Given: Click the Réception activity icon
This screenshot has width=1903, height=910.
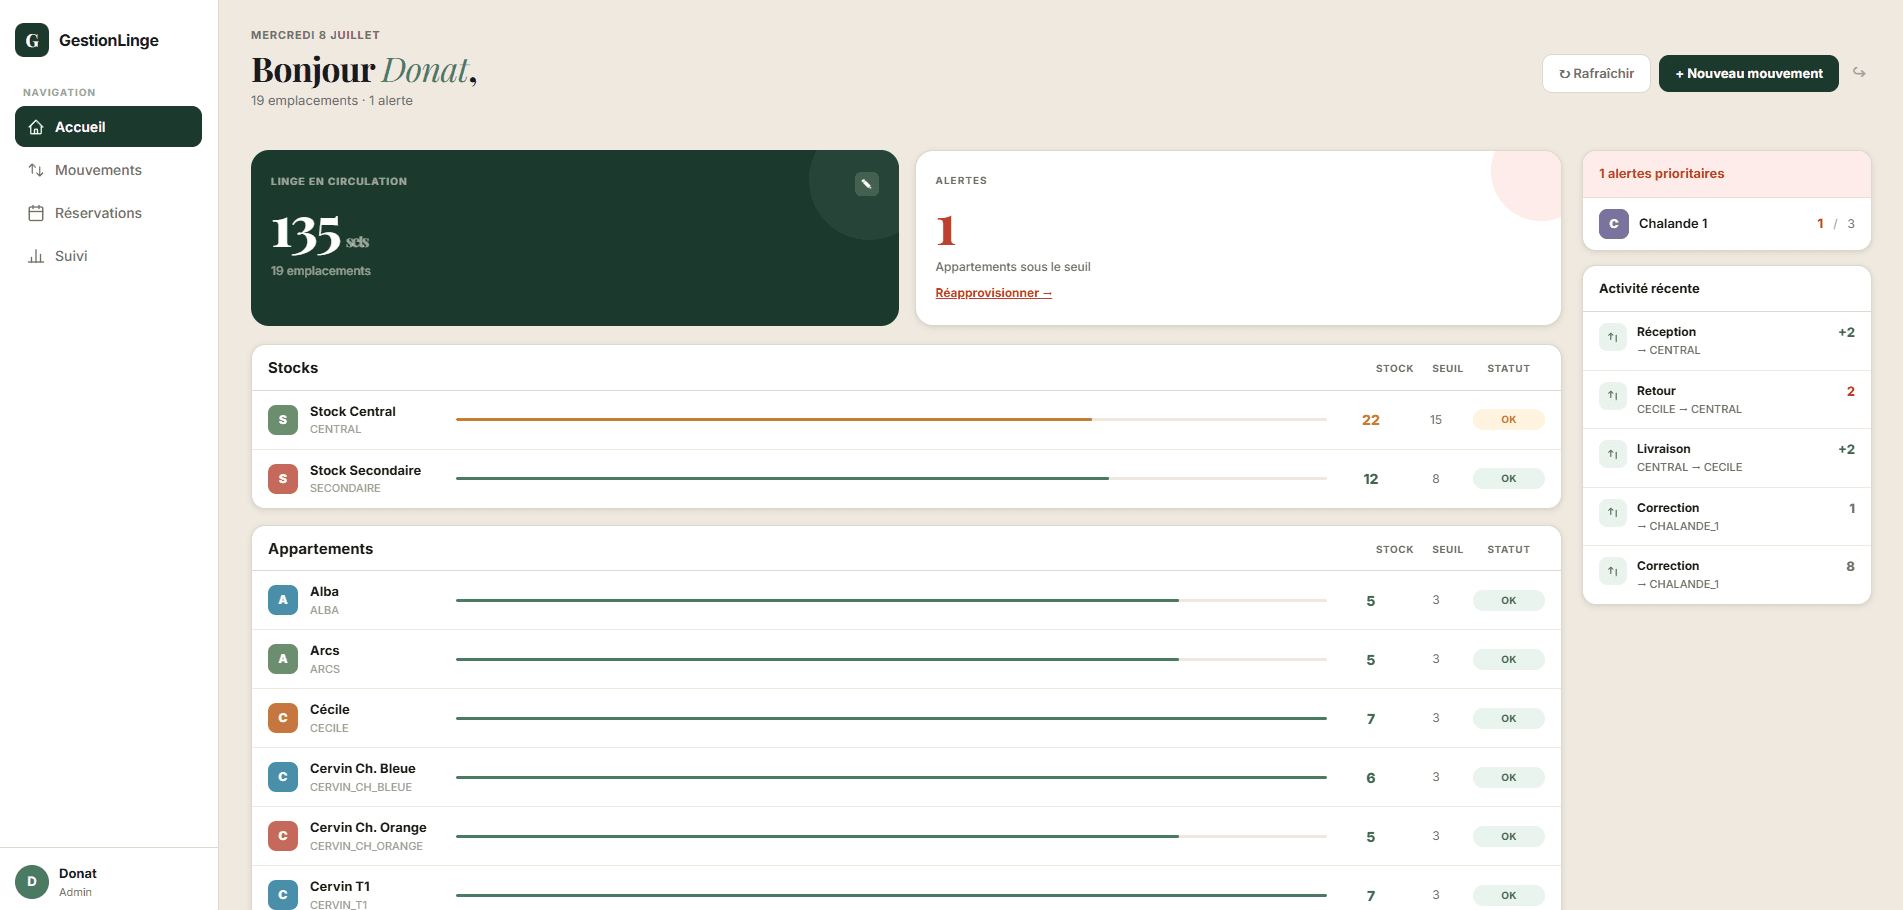Looking at the screenshot, I should pos(1612,337).
